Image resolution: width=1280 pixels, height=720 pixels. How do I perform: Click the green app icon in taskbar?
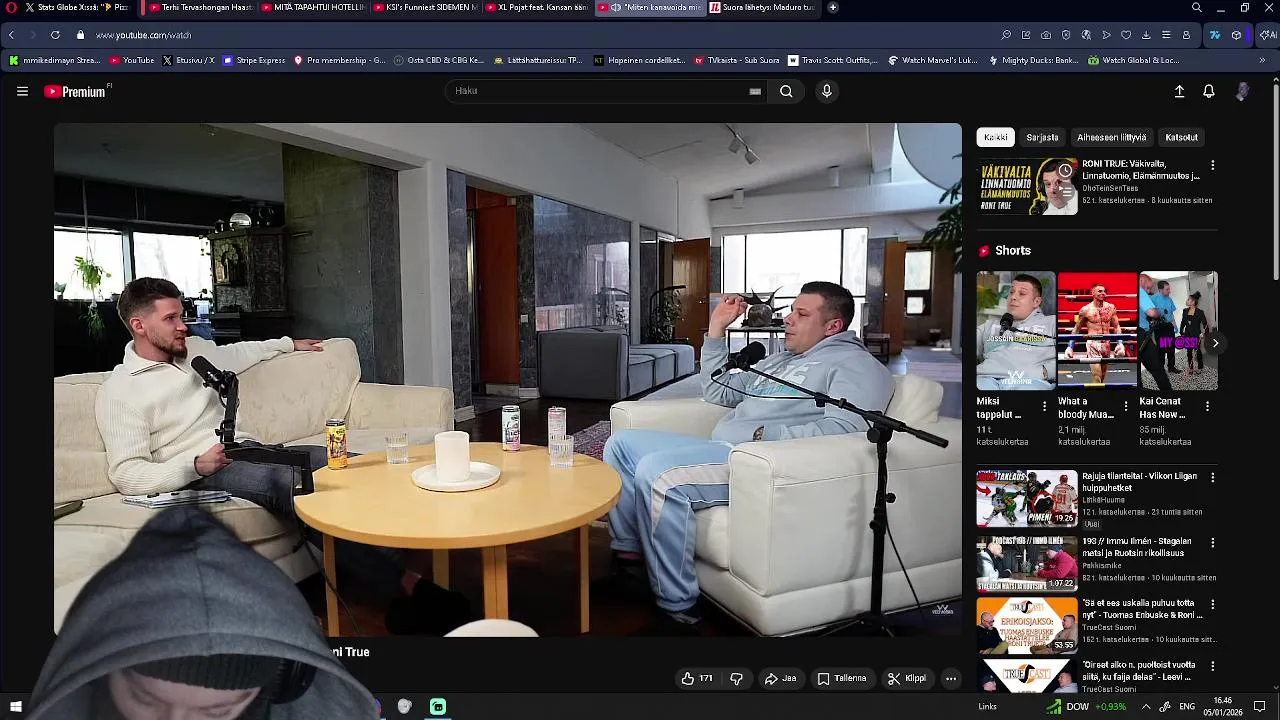pos(438,707)
